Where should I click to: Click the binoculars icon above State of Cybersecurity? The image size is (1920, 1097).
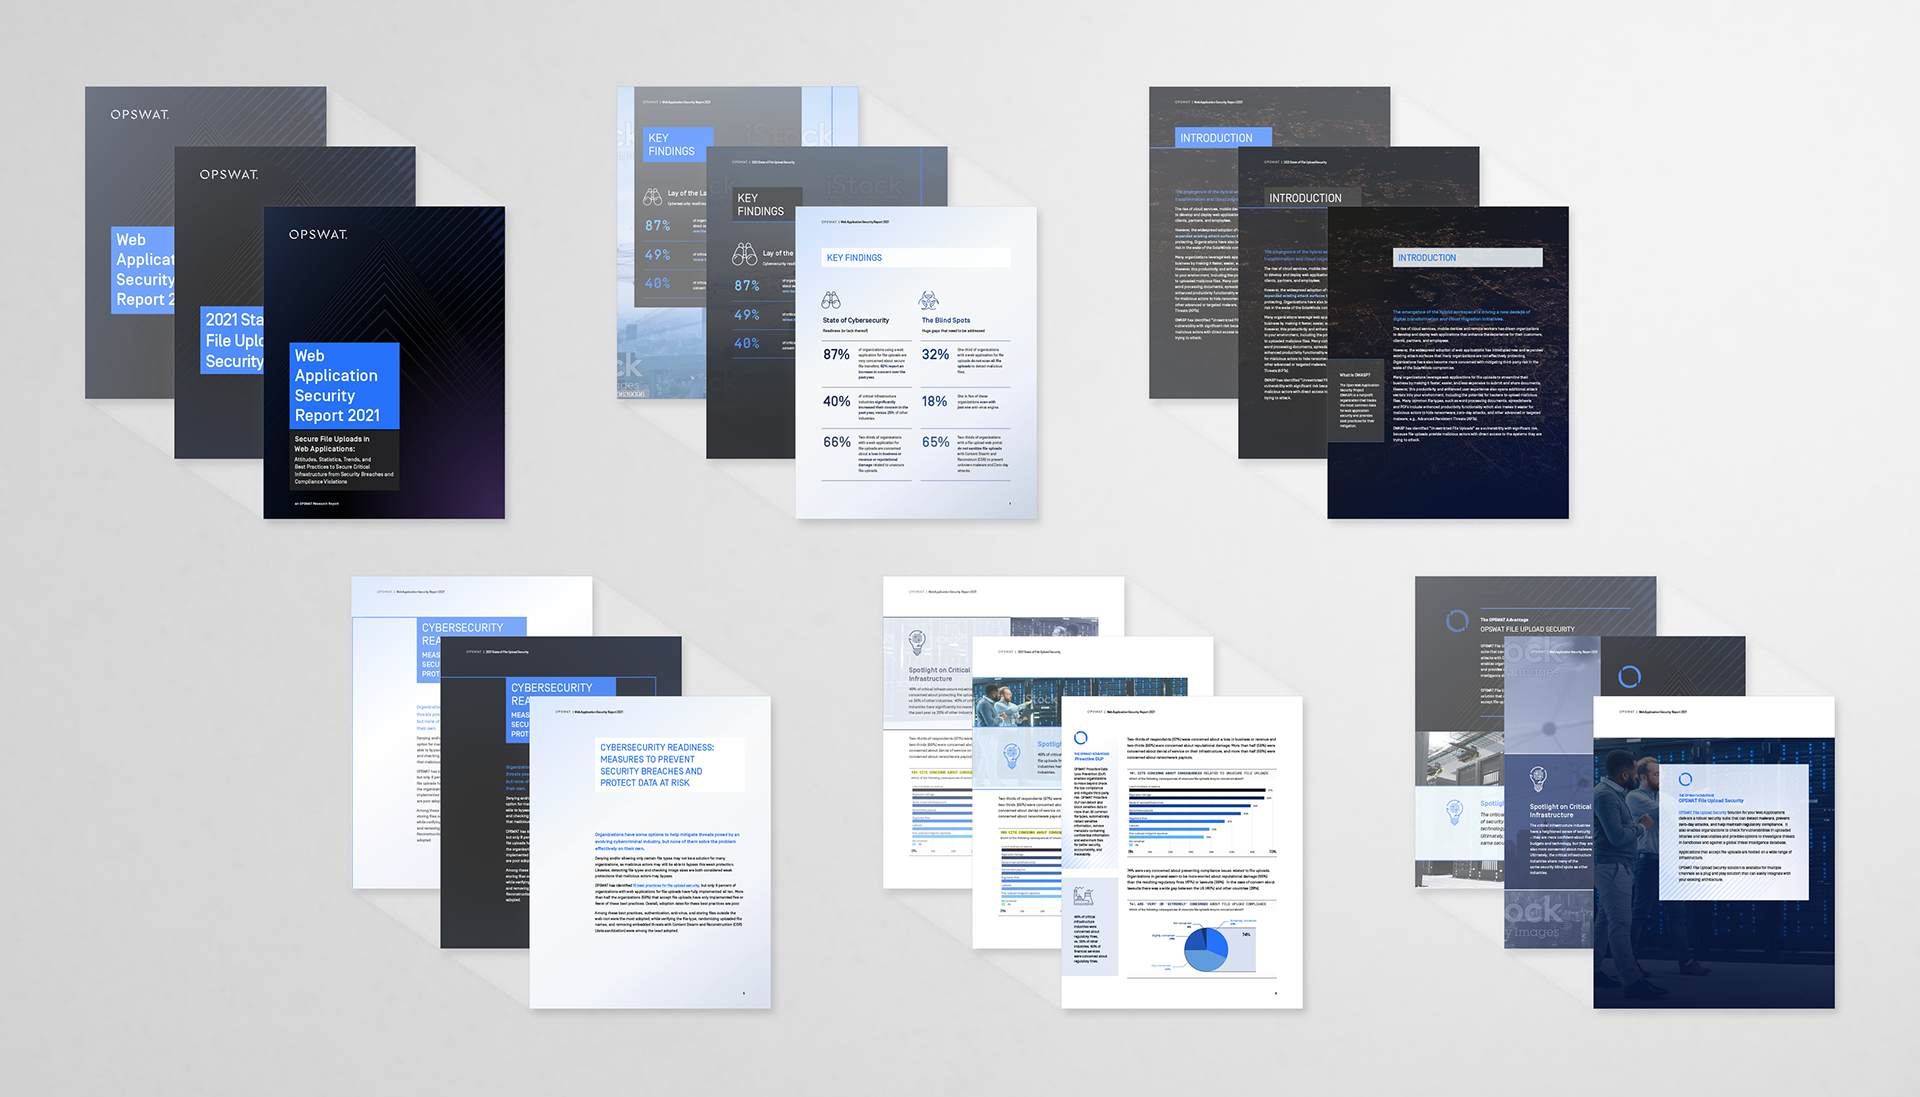(x=831, y=300)
